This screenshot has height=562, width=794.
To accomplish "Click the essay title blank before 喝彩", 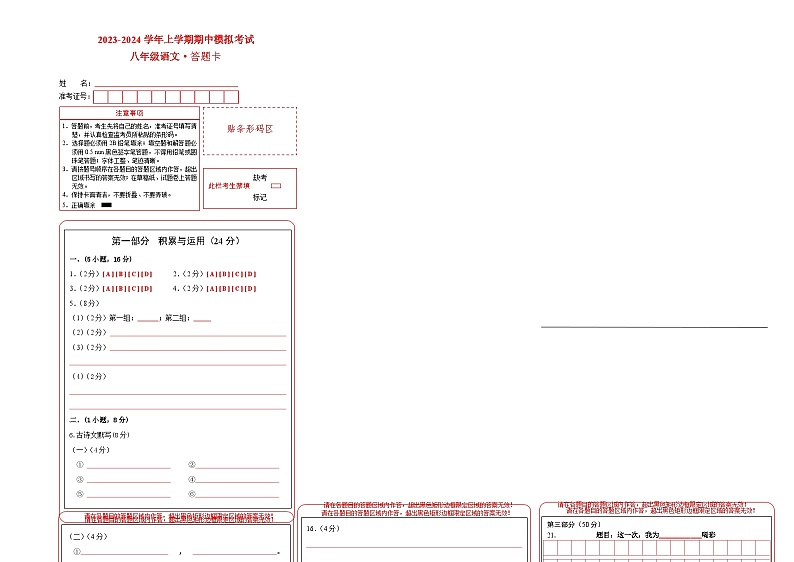I will point(680,535).
